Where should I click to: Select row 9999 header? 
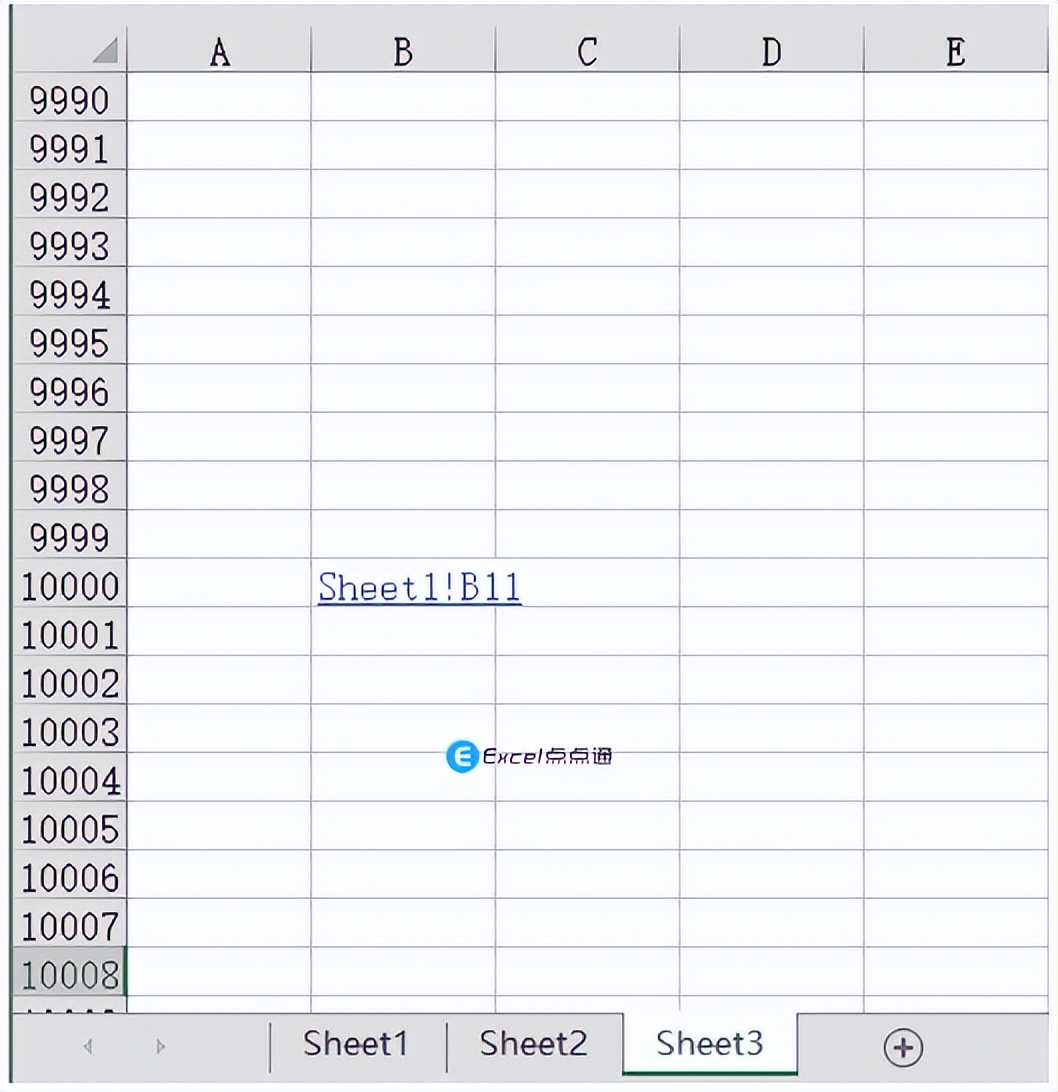70,534
